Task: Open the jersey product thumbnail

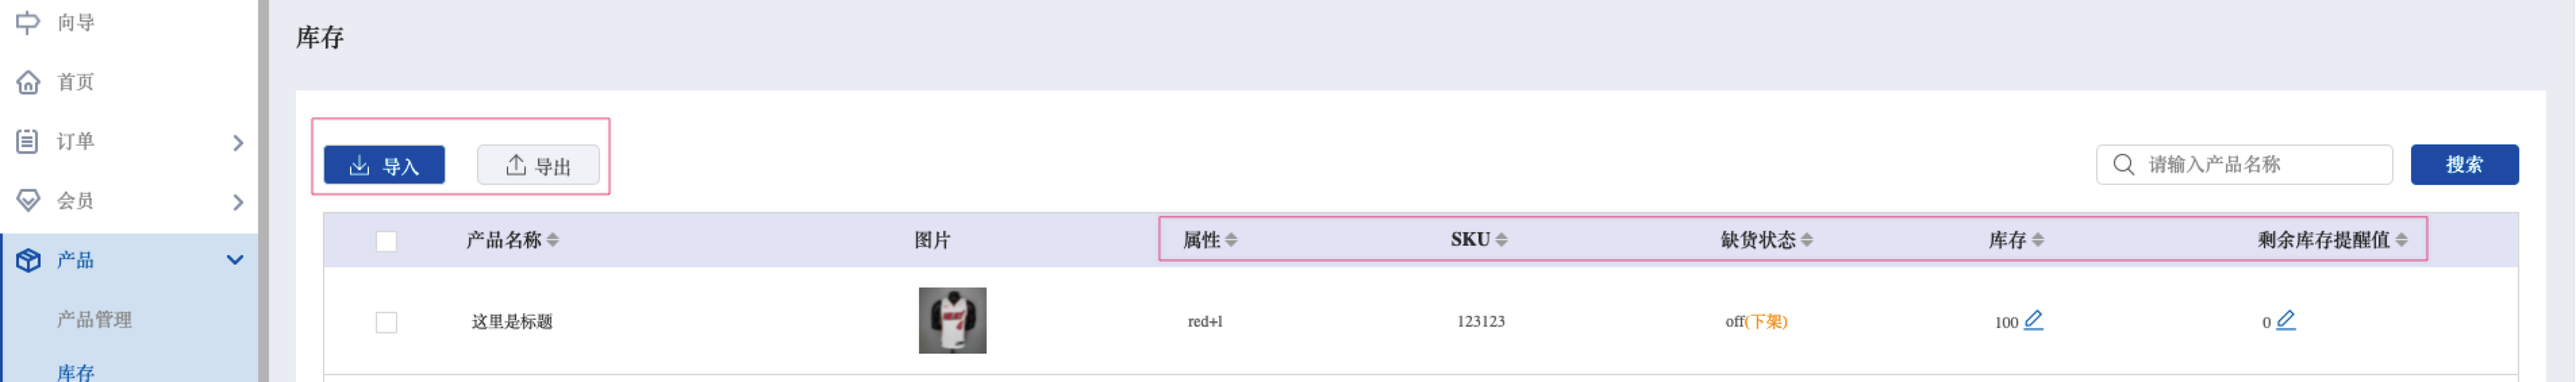Action: pos(952,321)
